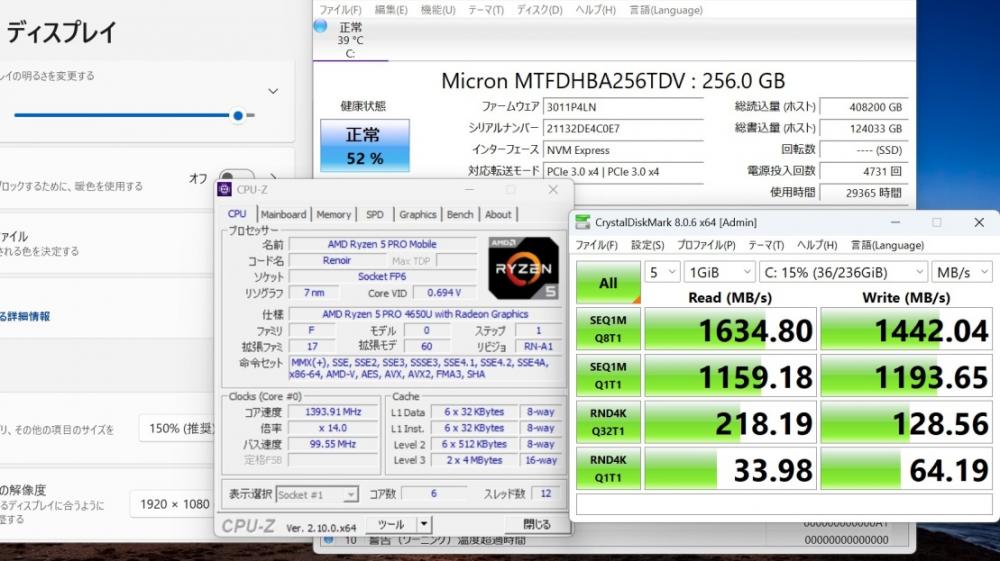Open CrystalDiskMark プロファイル(P) menu

[x=706, y=245]
